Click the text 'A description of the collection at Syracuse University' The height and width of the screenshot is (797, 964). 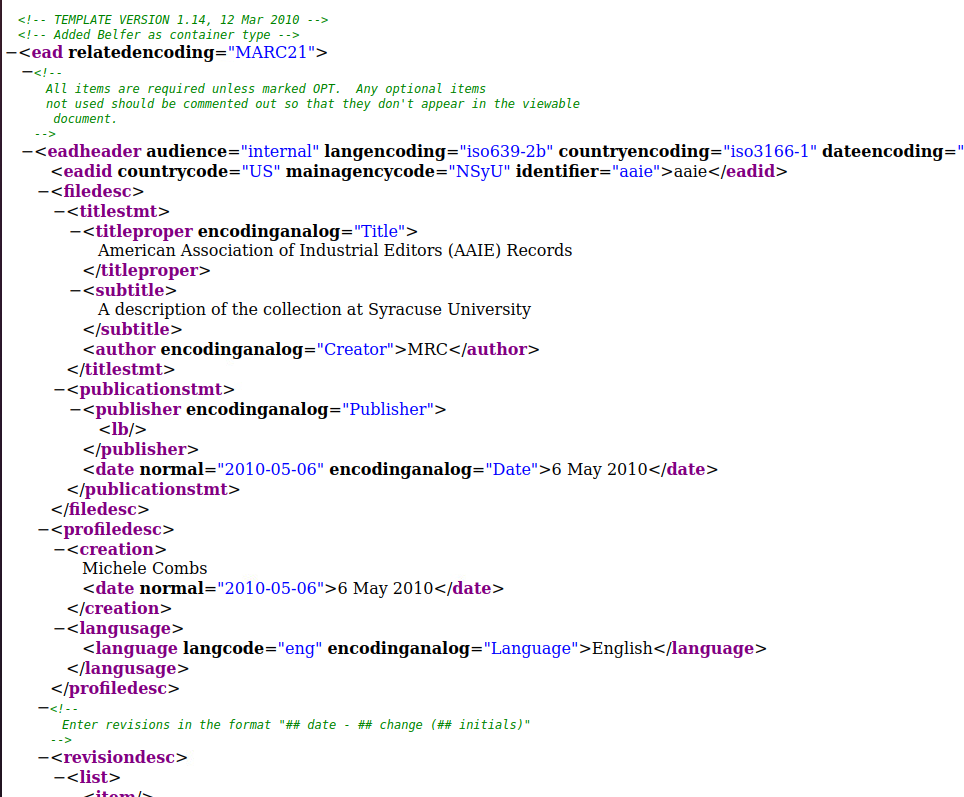[x=314, y=310]
